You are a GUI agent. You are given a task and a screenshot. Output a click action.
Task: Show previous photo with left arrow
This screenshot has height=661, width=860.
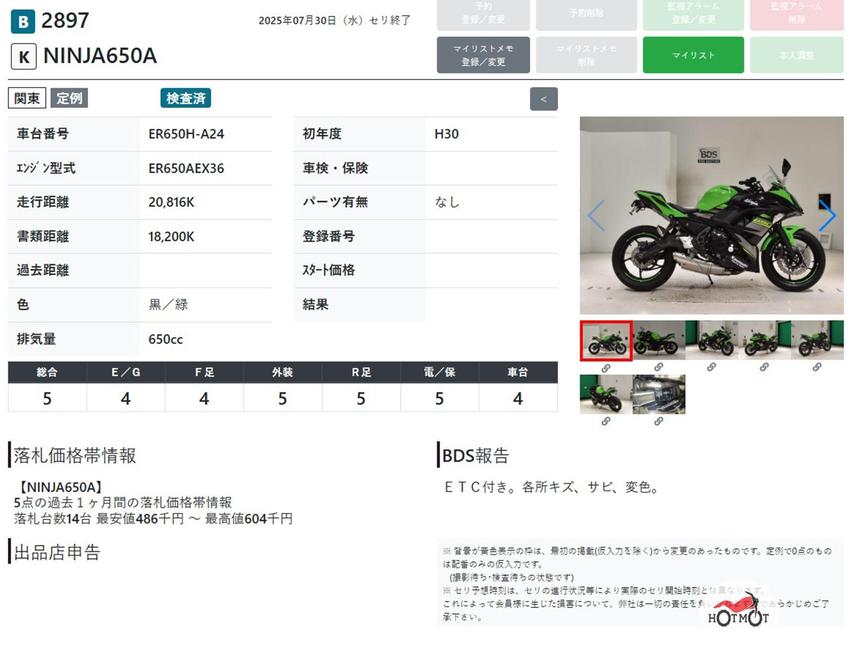(596, 216)
